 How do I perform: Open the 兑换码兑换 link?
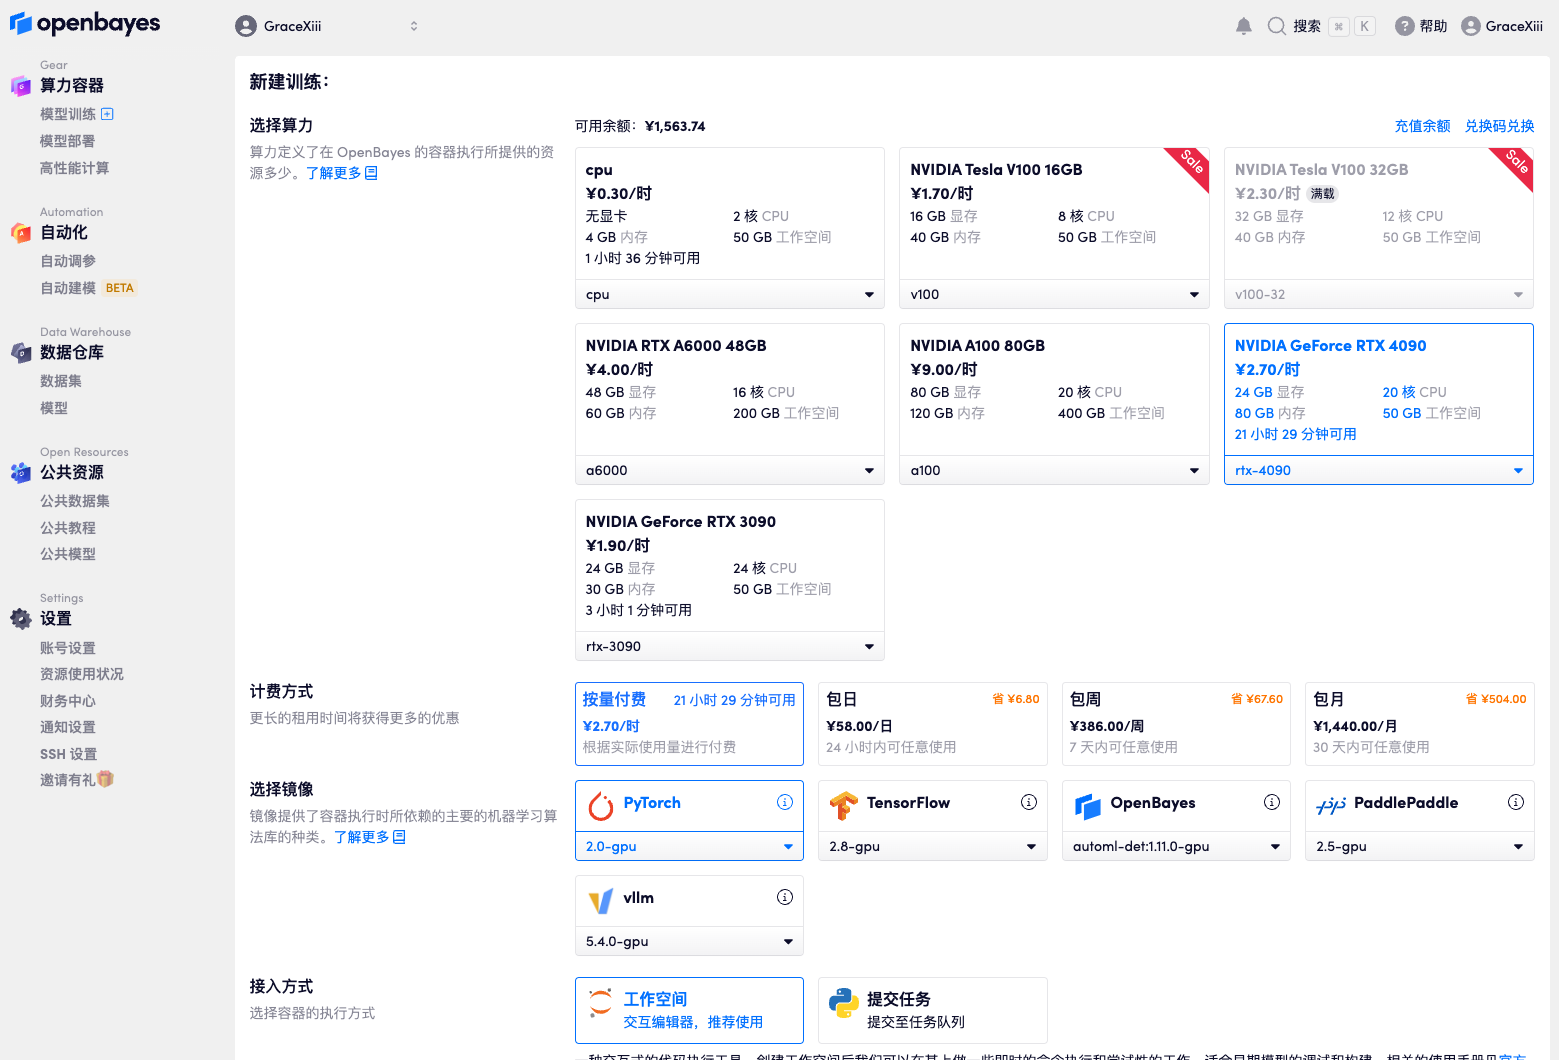pos(1499,126)
